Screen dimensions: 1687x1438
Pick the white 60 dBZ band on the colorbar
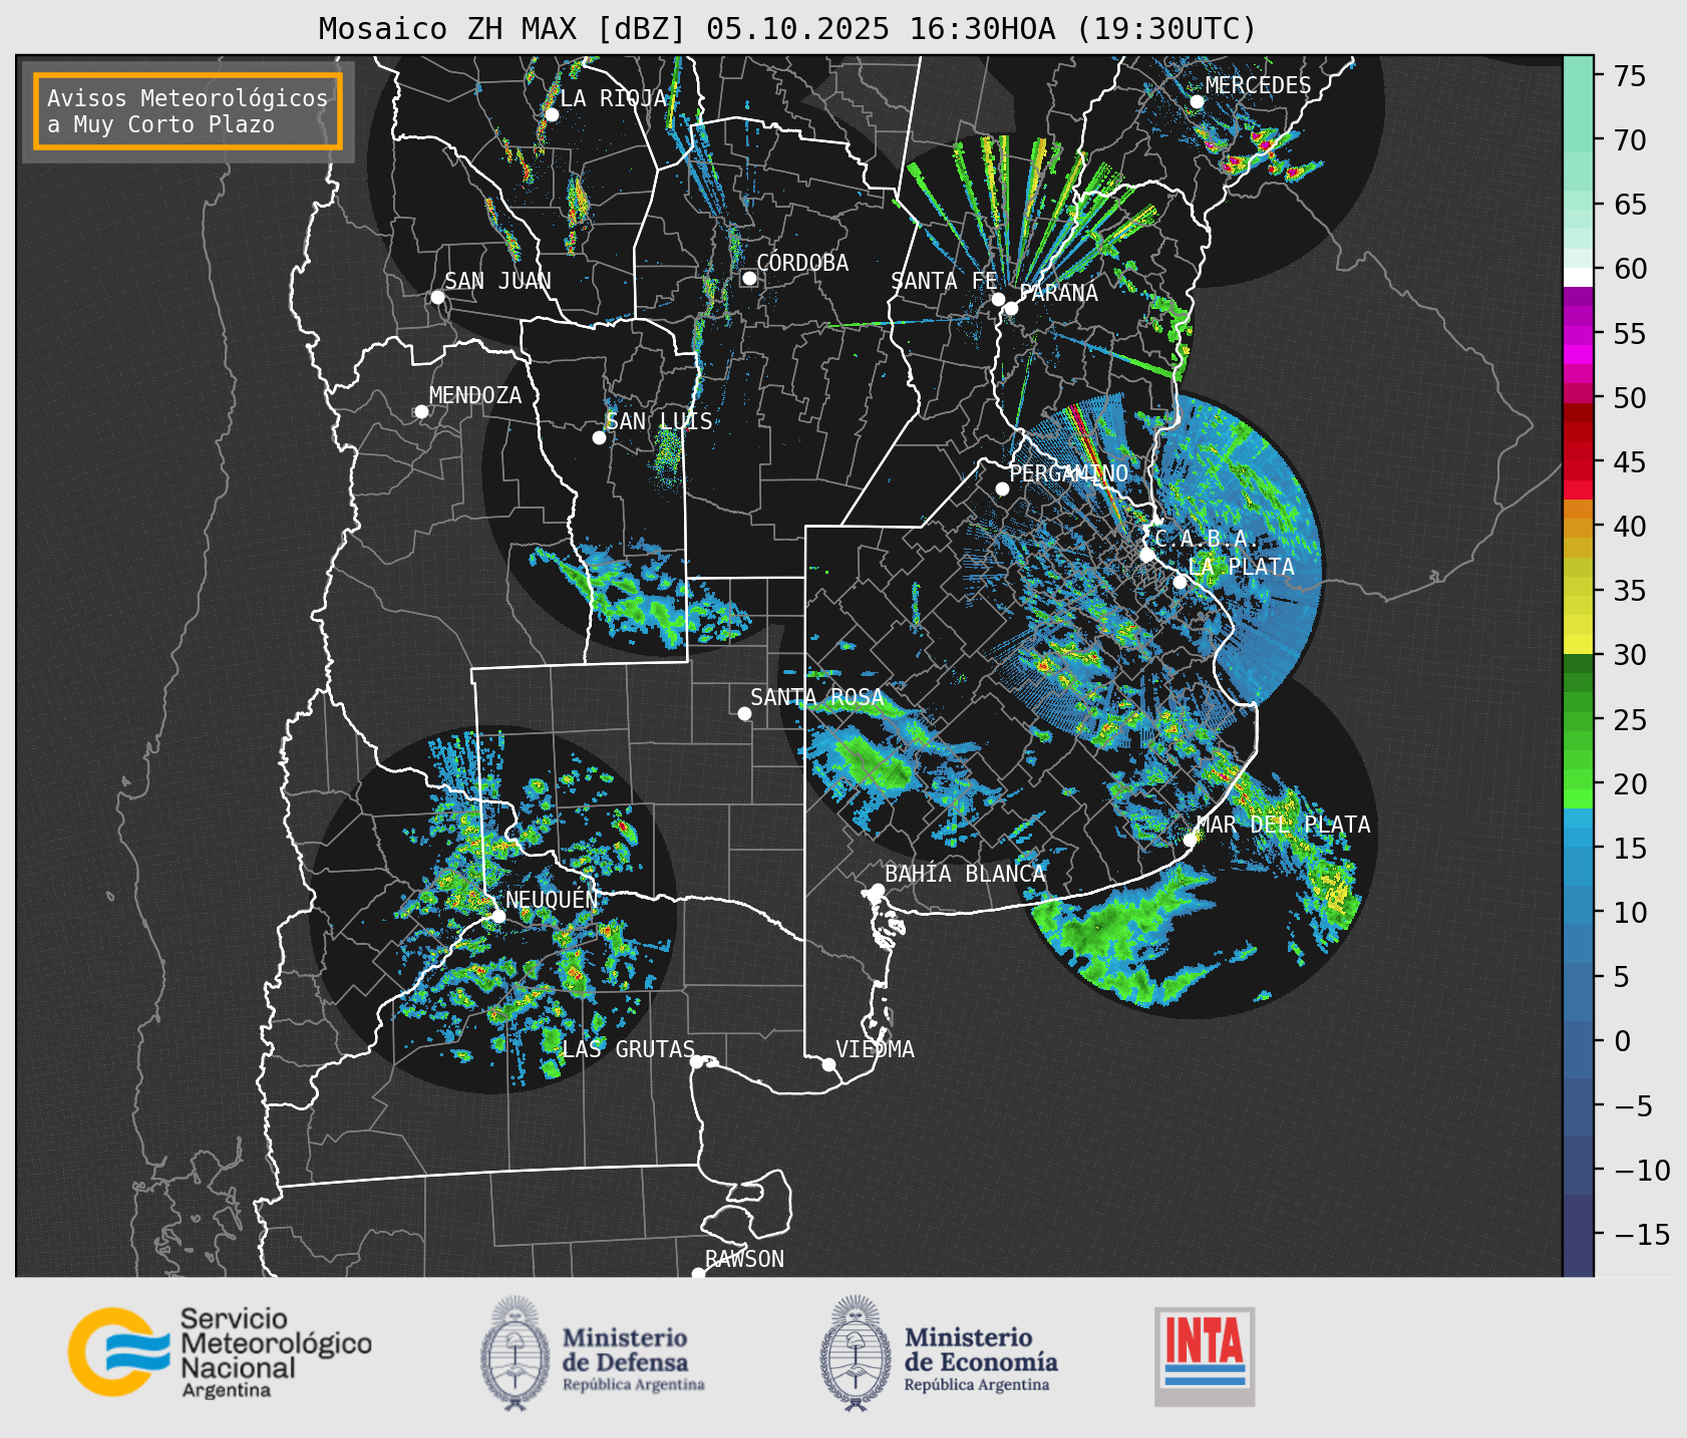pos(1578,277)
